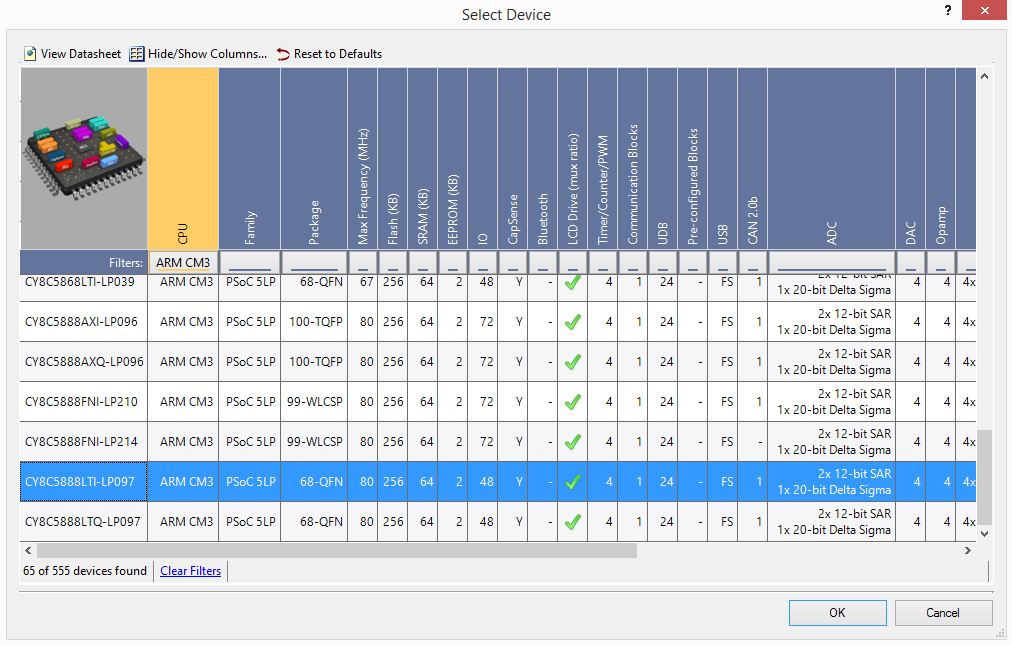
Task: Open the Family column filter dropdown
Action: pos(249,264)
